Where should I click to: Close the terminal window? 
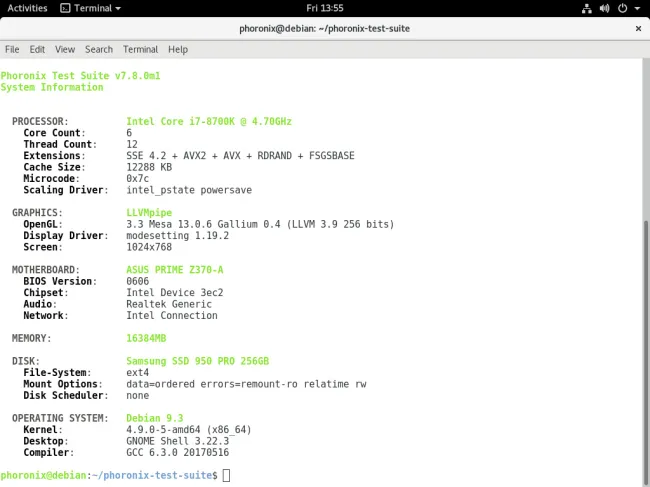(638, 29)
